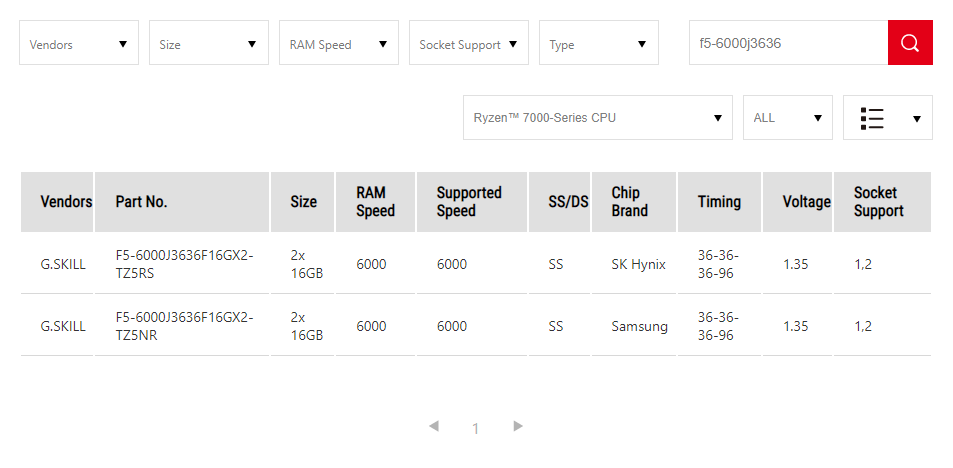
Task: Click the red search magnifier button
Action: click(x=909, y=43)
